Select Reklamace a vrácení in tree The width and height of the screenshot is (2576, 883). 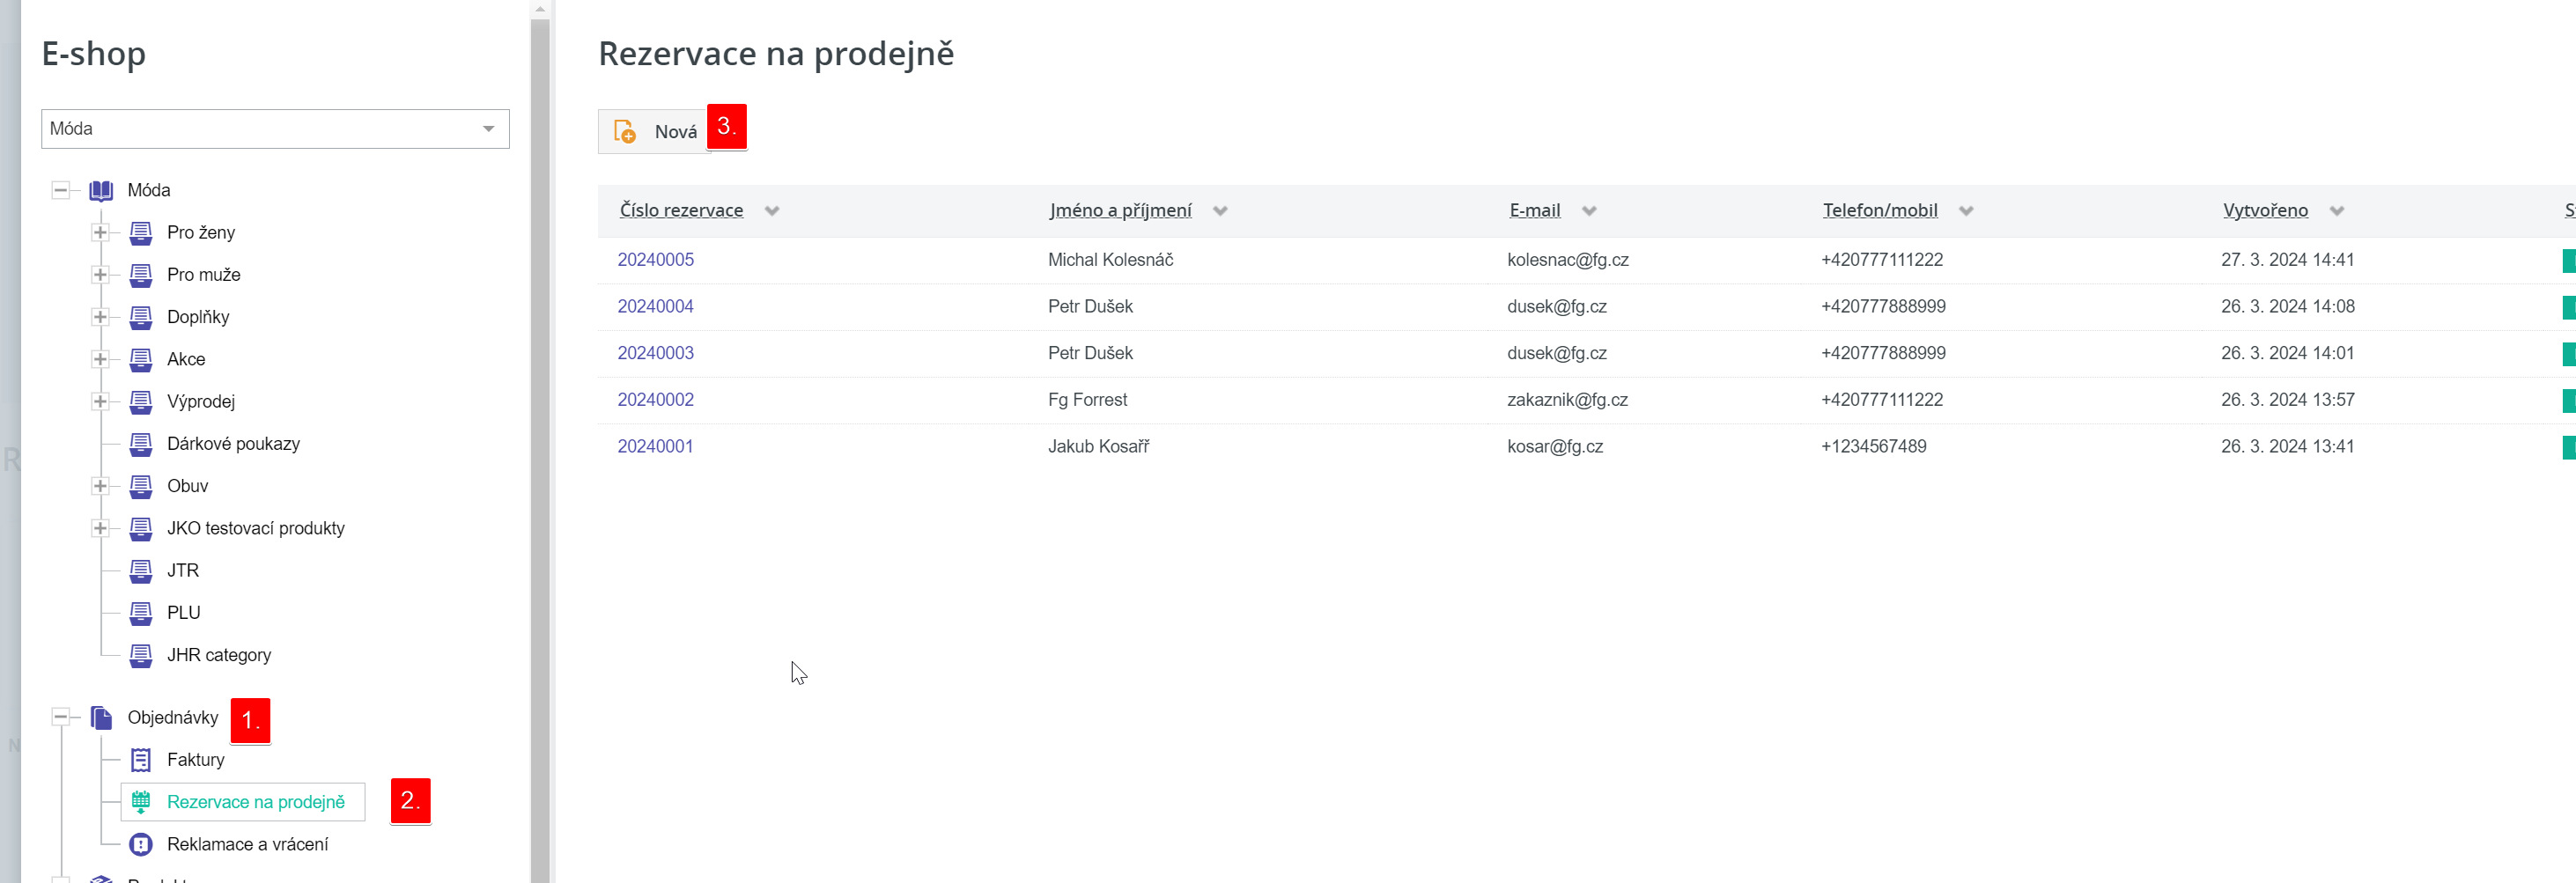point(247,844)
